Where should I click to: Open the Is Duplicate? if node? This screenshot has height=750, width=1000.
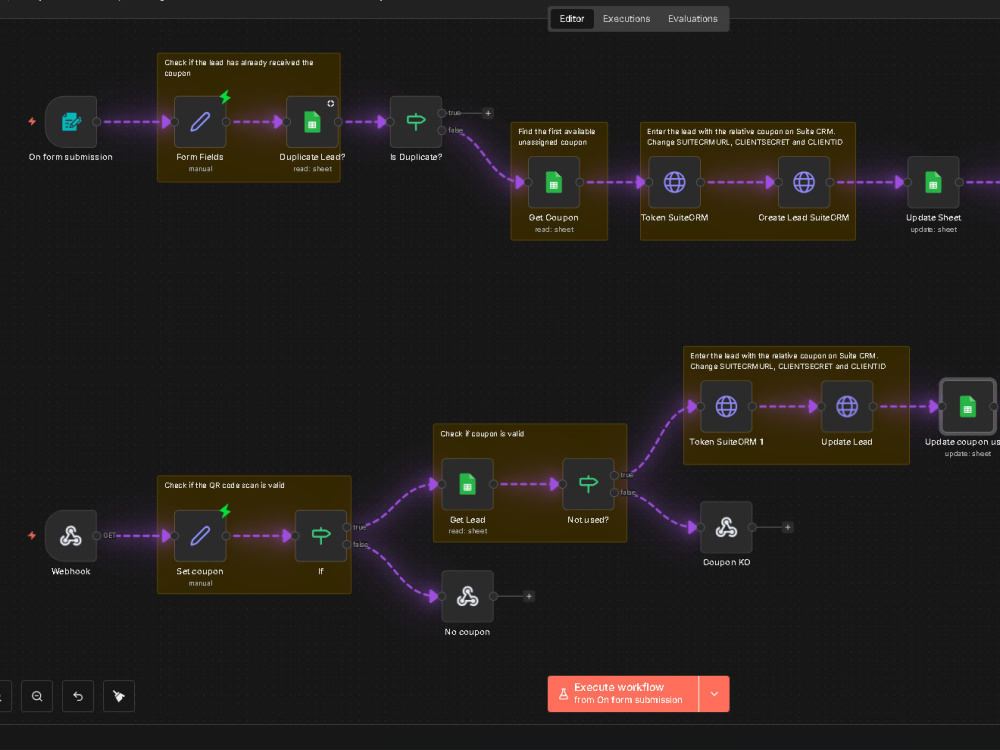pyautogui.click(x=416, y=122)
